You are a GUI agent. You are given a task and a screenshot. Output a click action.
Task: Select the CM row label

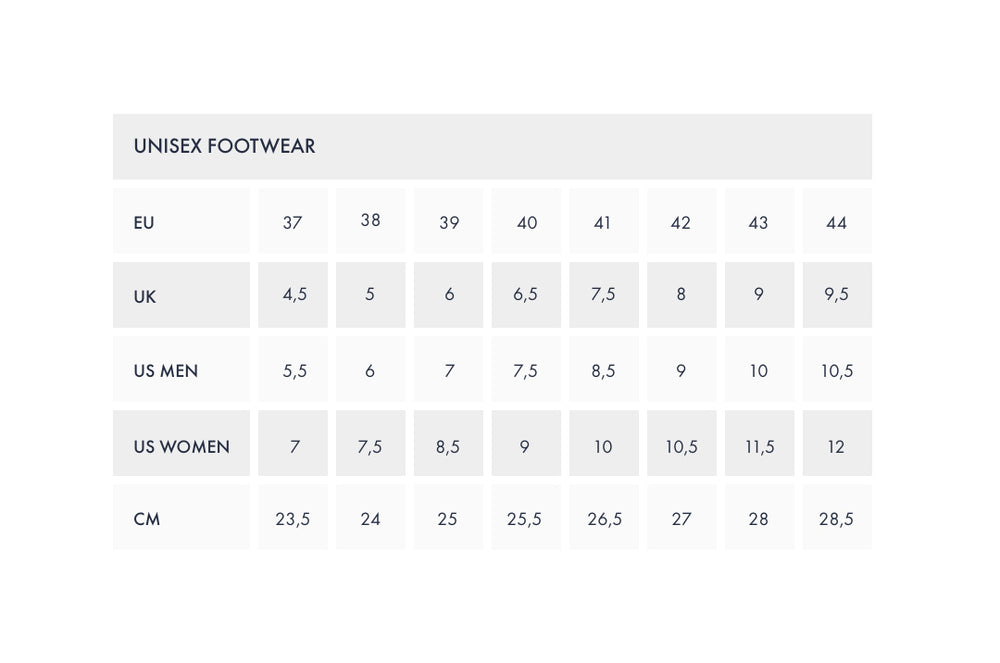click(147, 519)
